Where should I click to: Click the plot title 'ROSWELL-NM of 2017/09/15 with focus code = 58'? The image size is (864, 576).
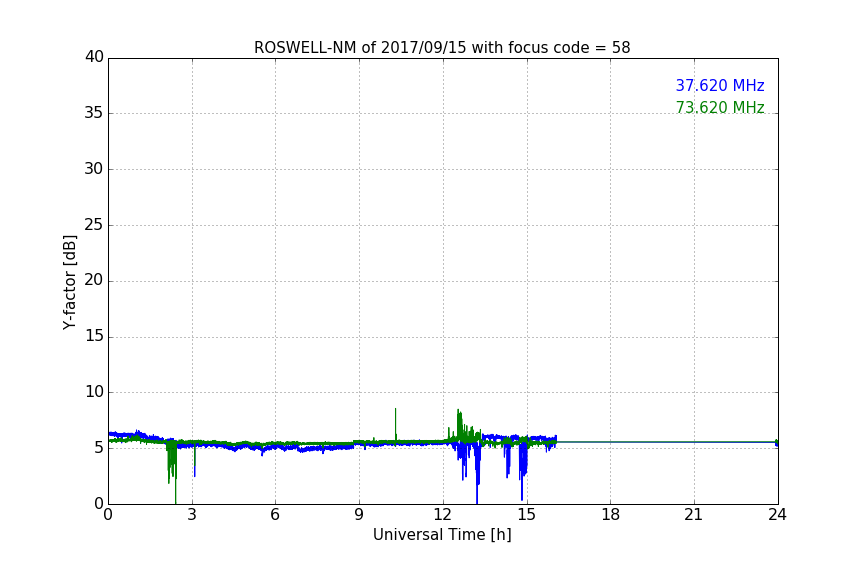click(x=442, y=48)
